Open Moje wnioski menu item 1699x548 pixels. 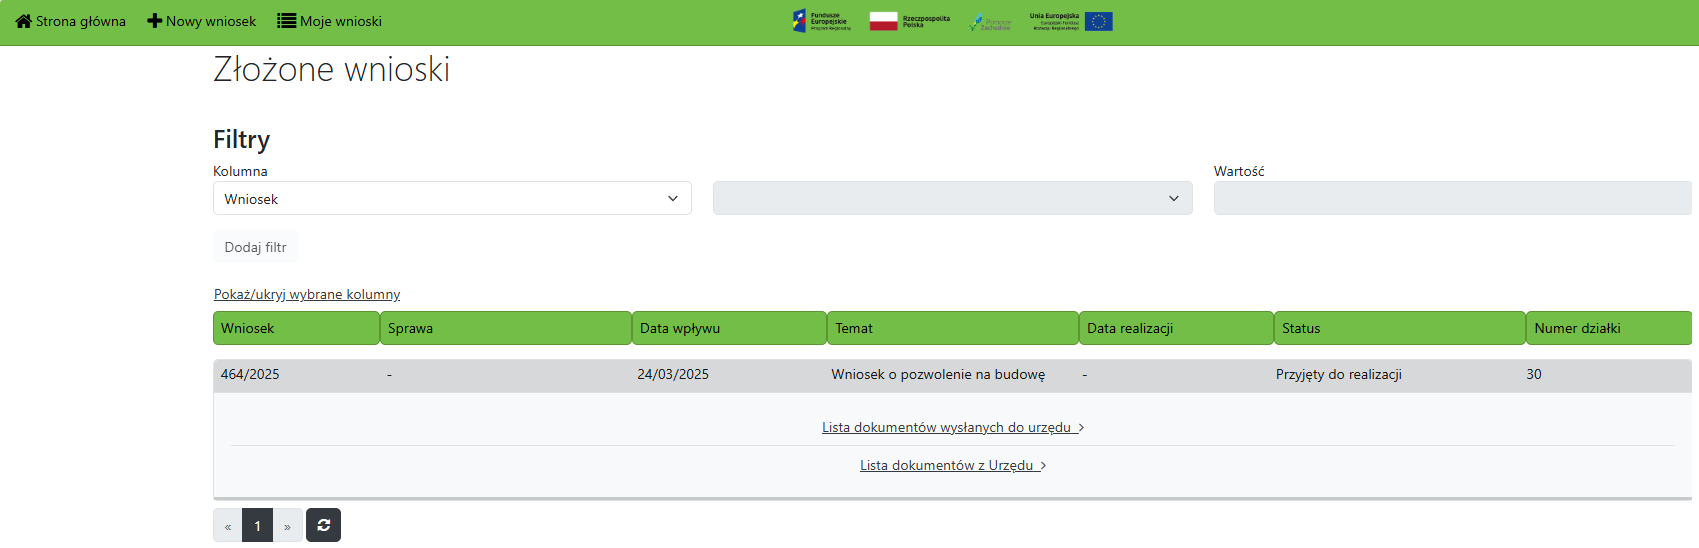coord(340,21)
